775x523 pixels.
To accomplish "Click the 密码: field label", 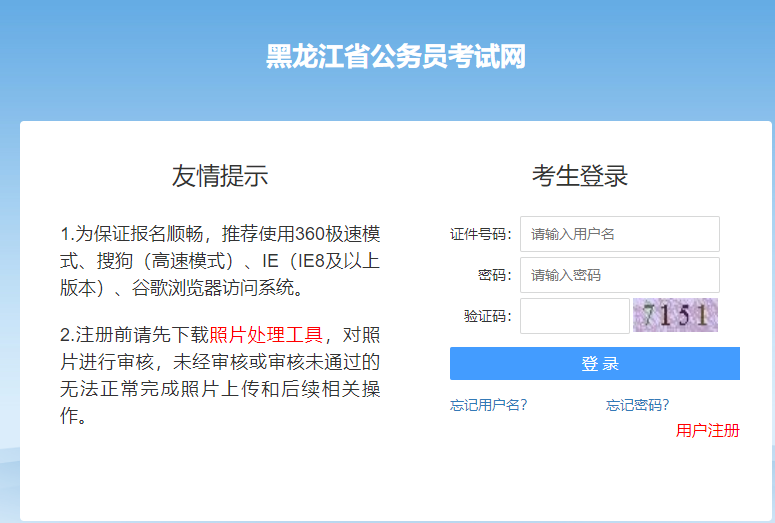I will click(x=494, y=275).
